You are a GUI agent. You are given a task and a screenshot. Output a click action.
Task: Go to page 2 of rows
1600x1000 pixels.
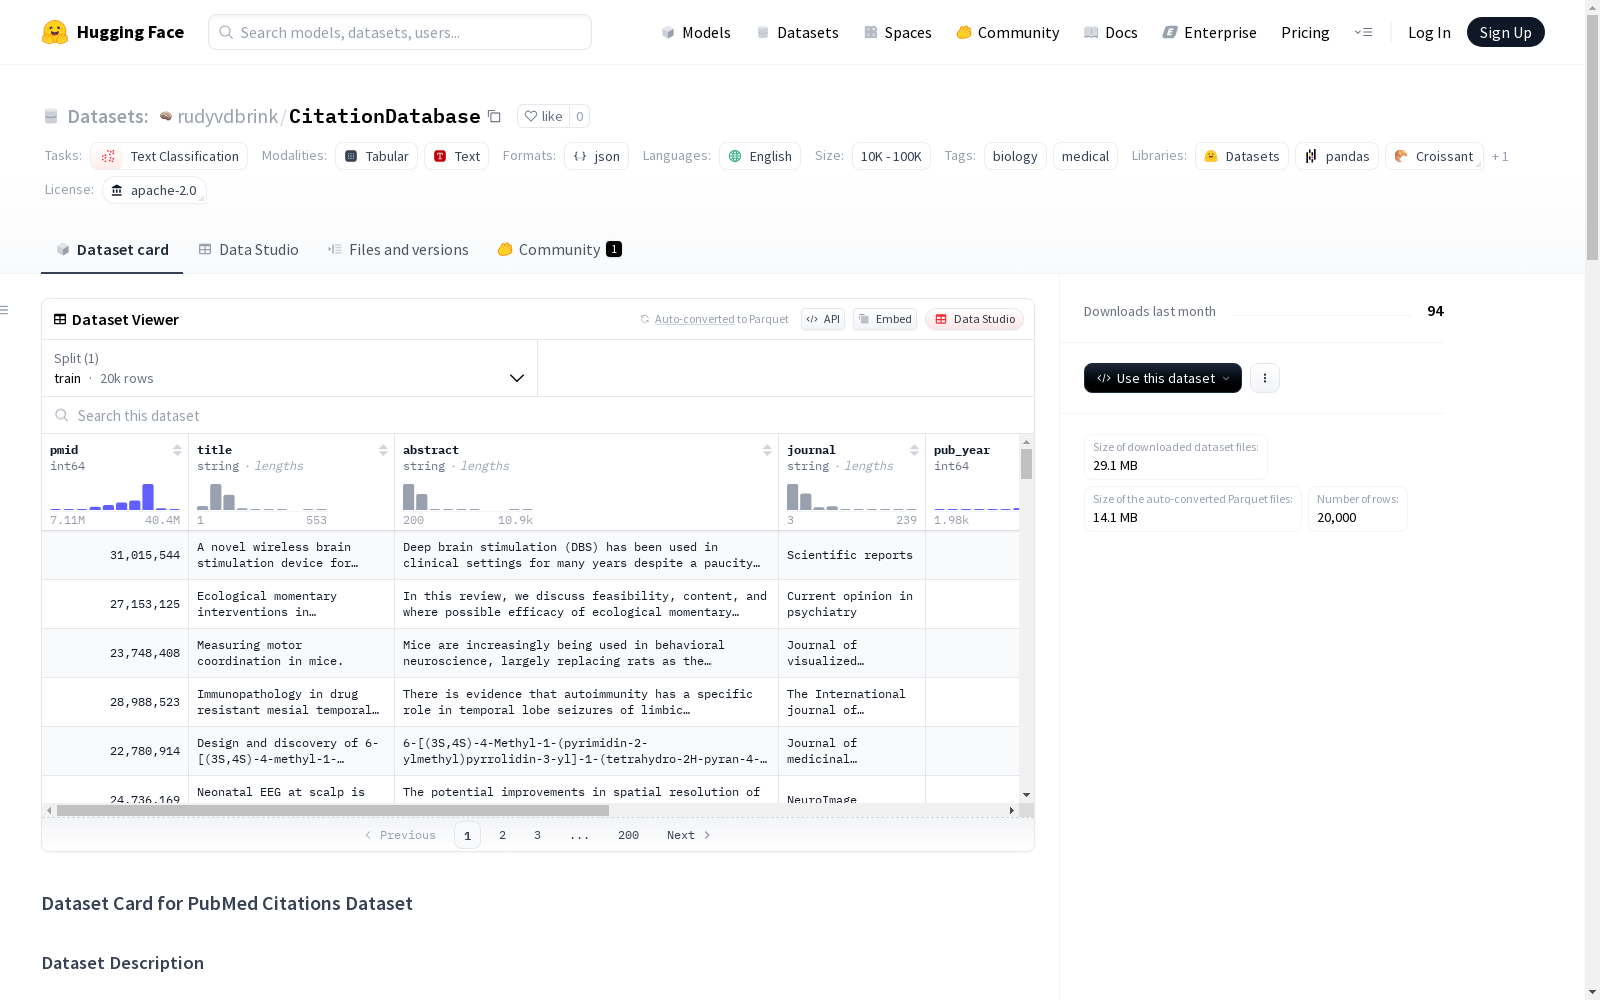pyautogui.click(x=502, y=835)
